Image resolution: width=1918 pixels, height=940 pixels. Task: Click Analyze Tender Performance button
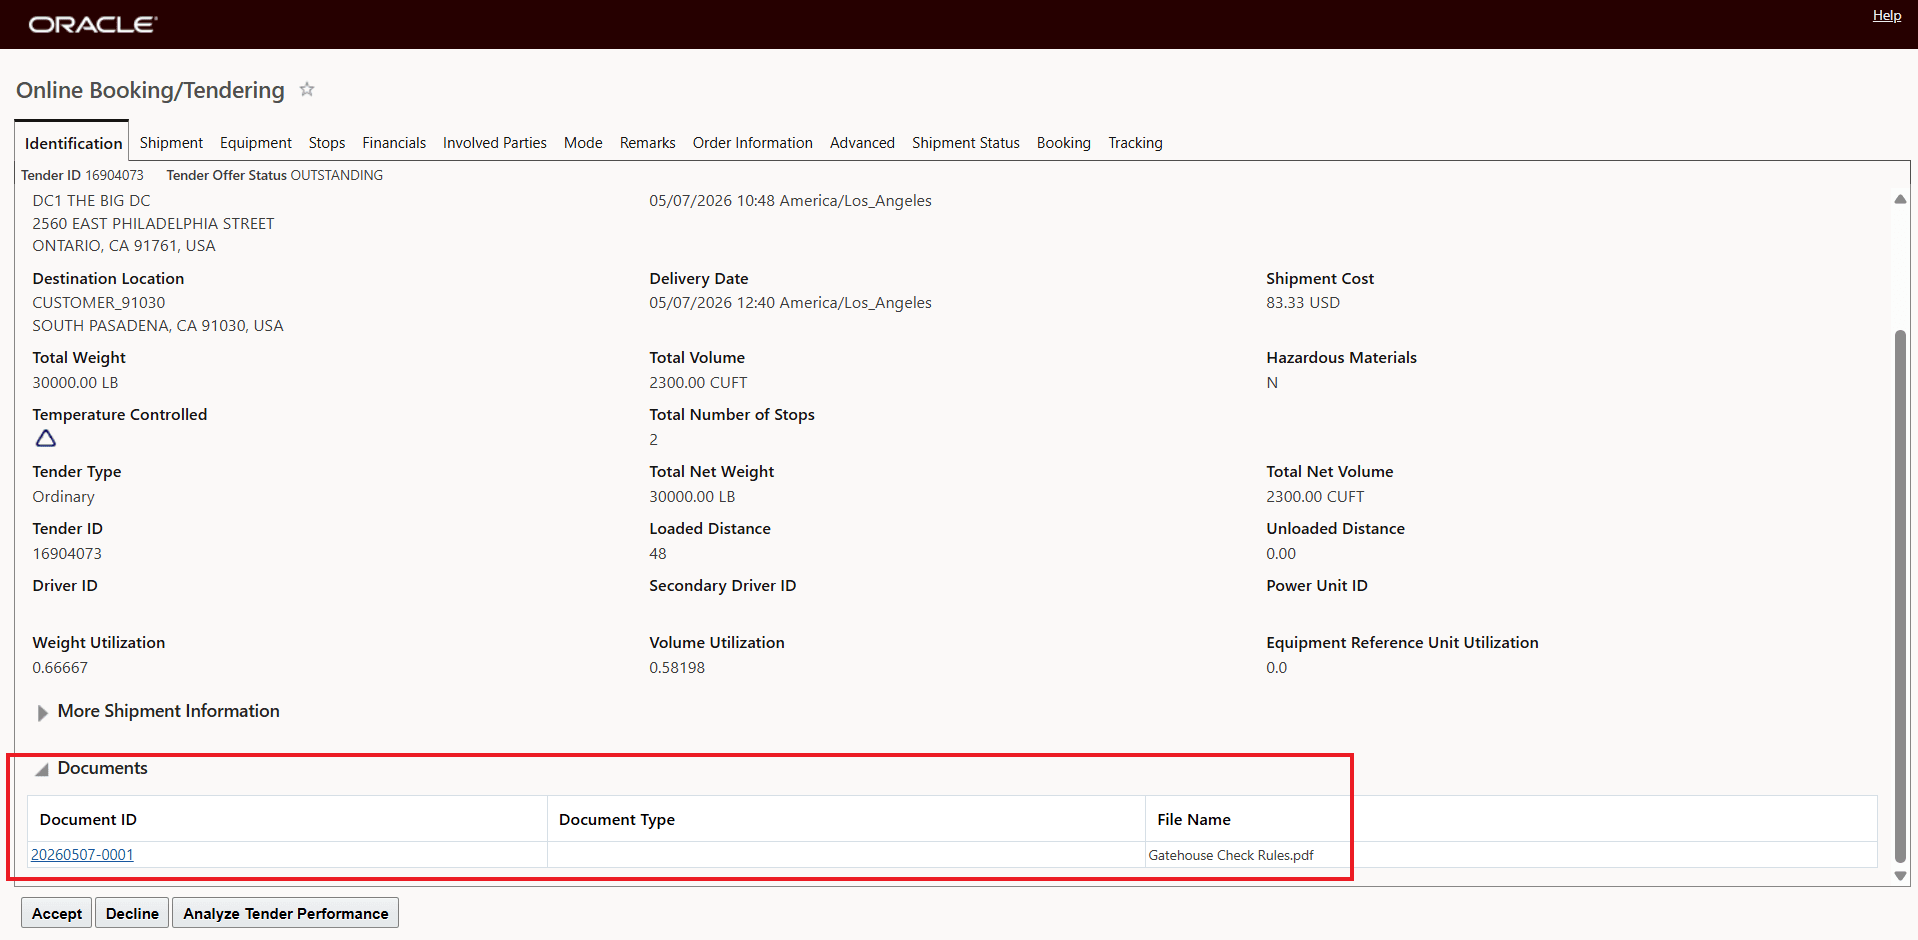(286, 913)
